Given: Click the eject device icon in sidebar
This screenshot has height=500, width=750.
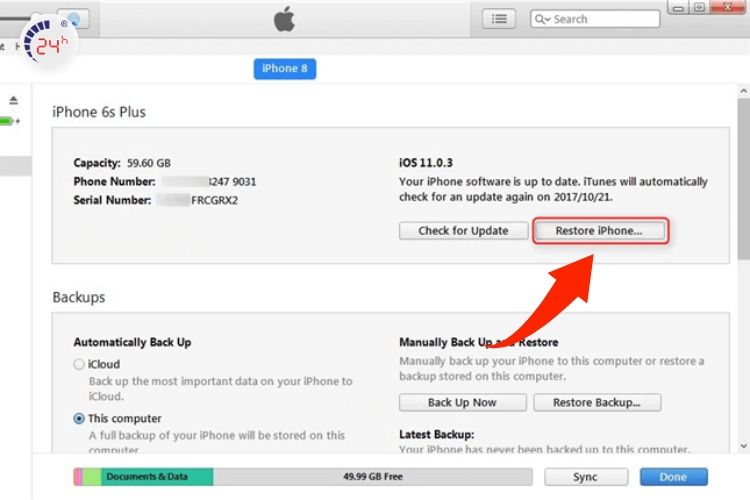Looking at the screenshot, I should click(13, 100).
